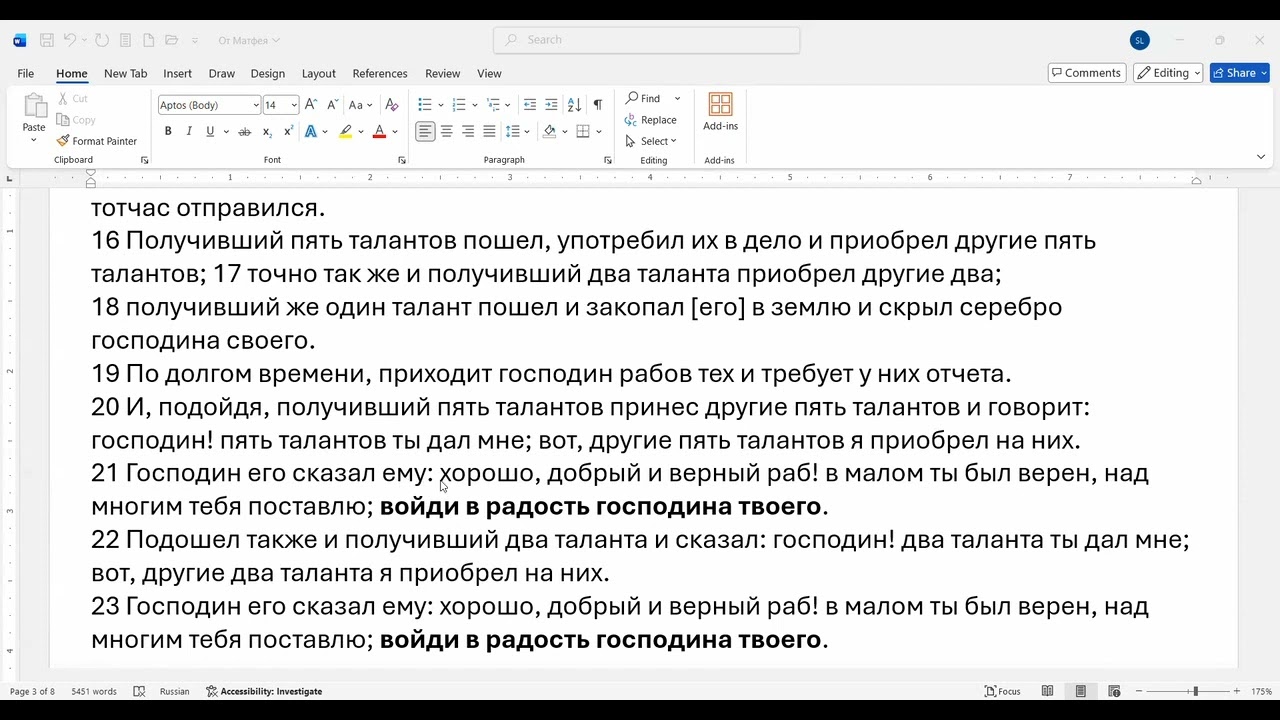Toggle bold formatting
The image size is (1280, 720).
pos(168,131)
